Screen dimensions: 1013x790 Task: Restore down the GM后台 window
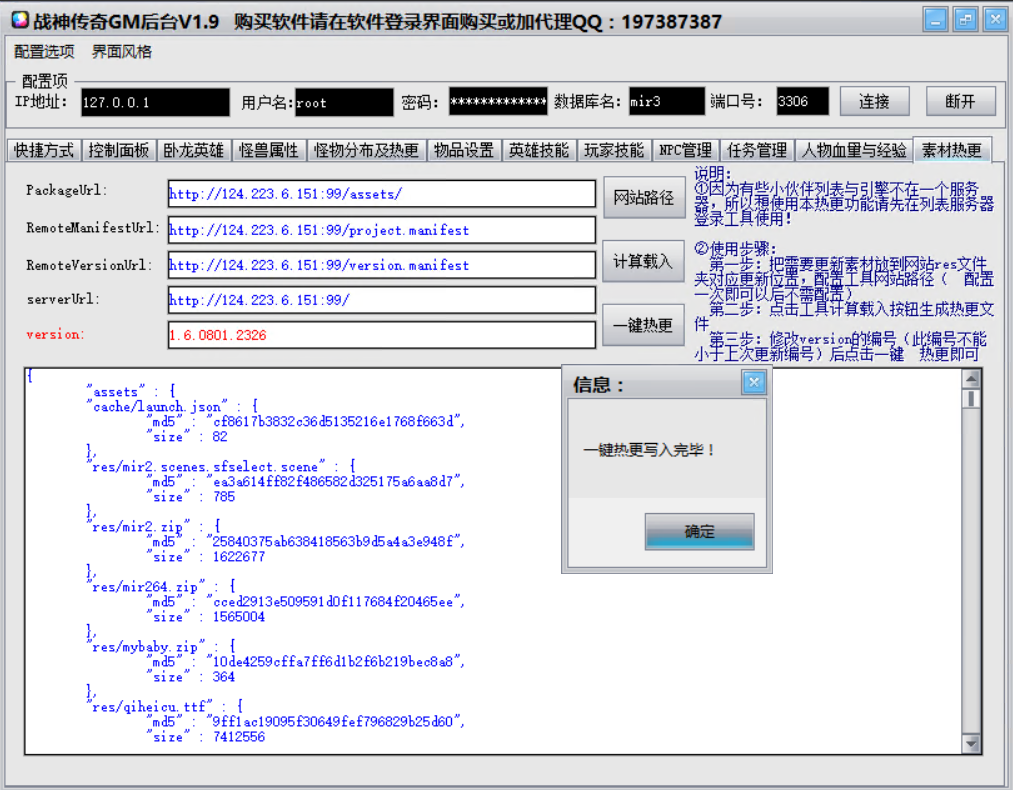(x=965, y=19)
